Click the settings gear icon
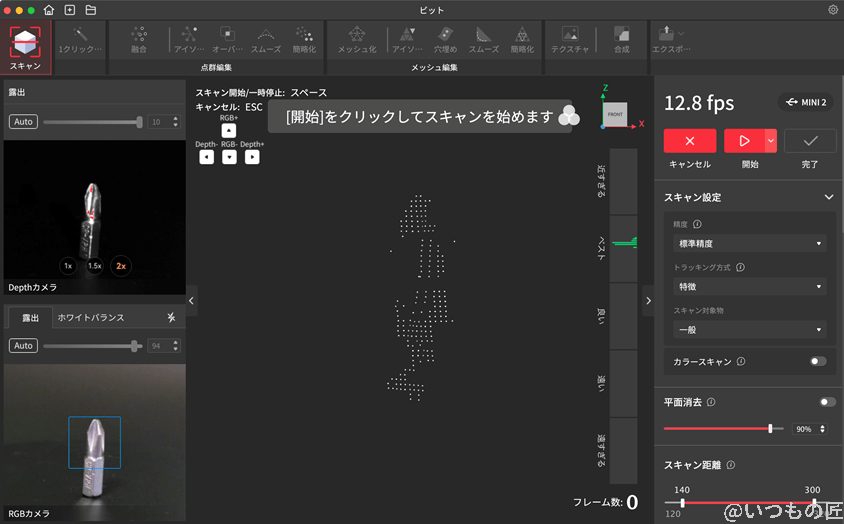Image resolution: width=844 pixels, height=524 pixels. (833, 10)
